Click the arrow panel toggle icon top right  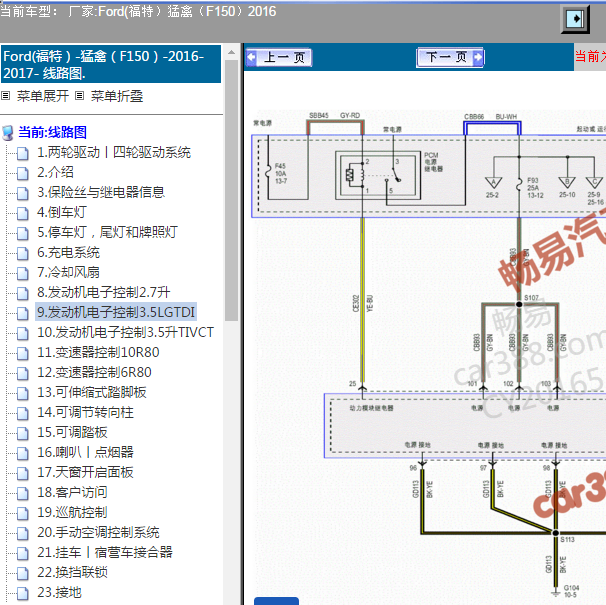click(575, 19)
